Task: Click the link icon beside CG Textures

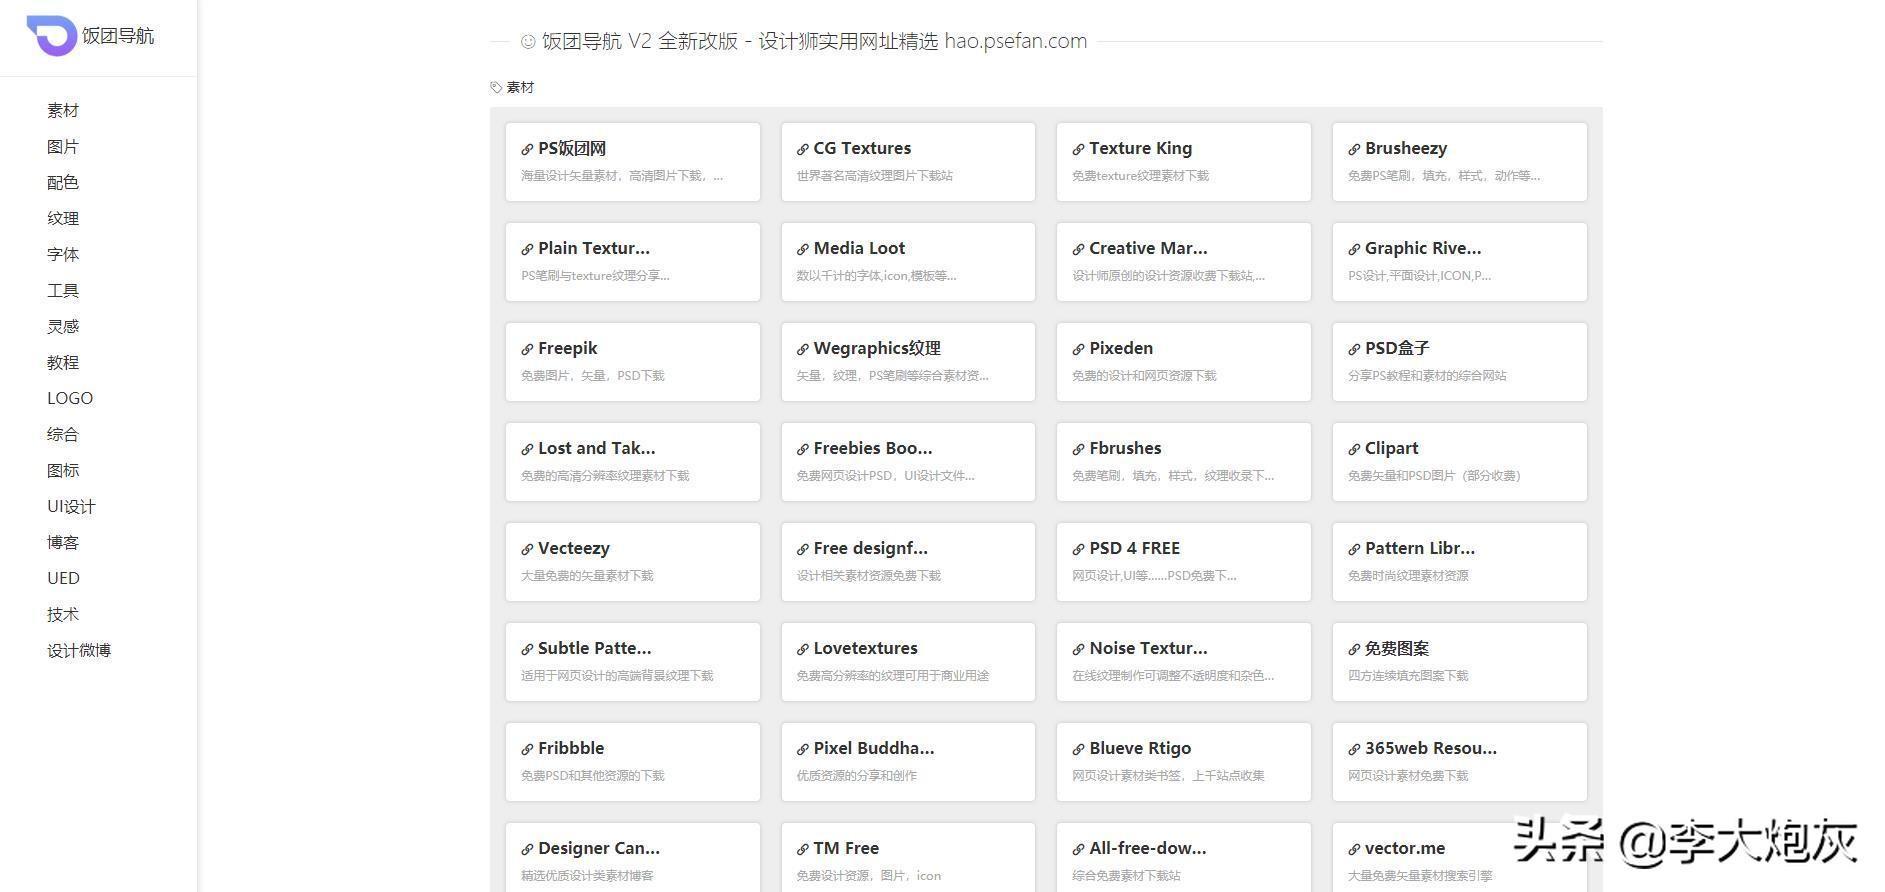Action: coord(802,150)
